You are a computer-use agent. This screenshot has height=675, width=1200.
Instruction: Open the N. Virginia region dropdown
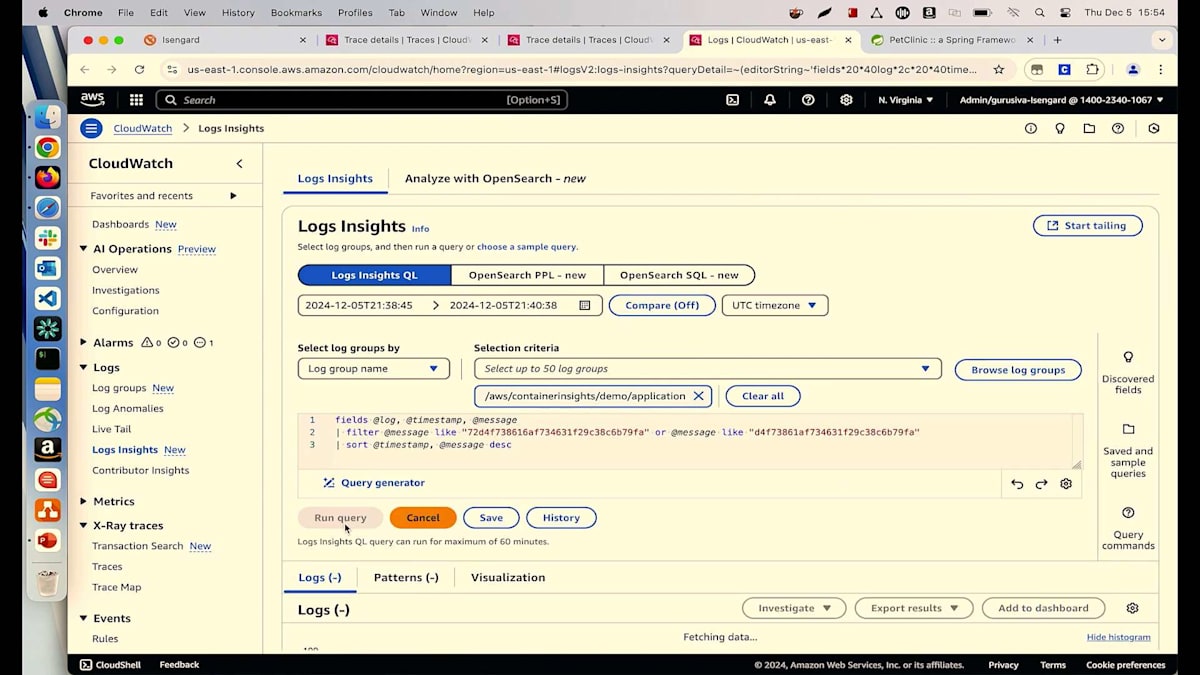906,100
